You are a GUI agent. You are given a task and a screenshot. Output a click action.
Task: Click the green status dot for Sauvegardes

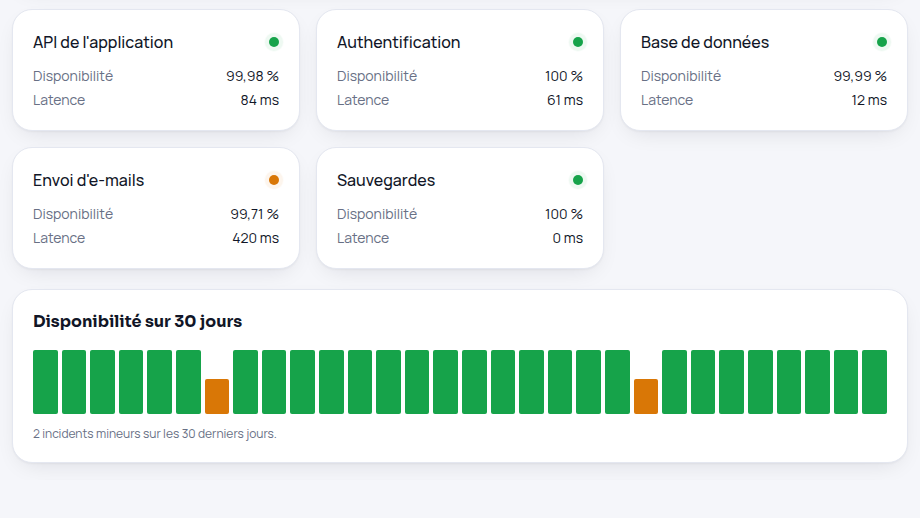click(x=577, y=180)
